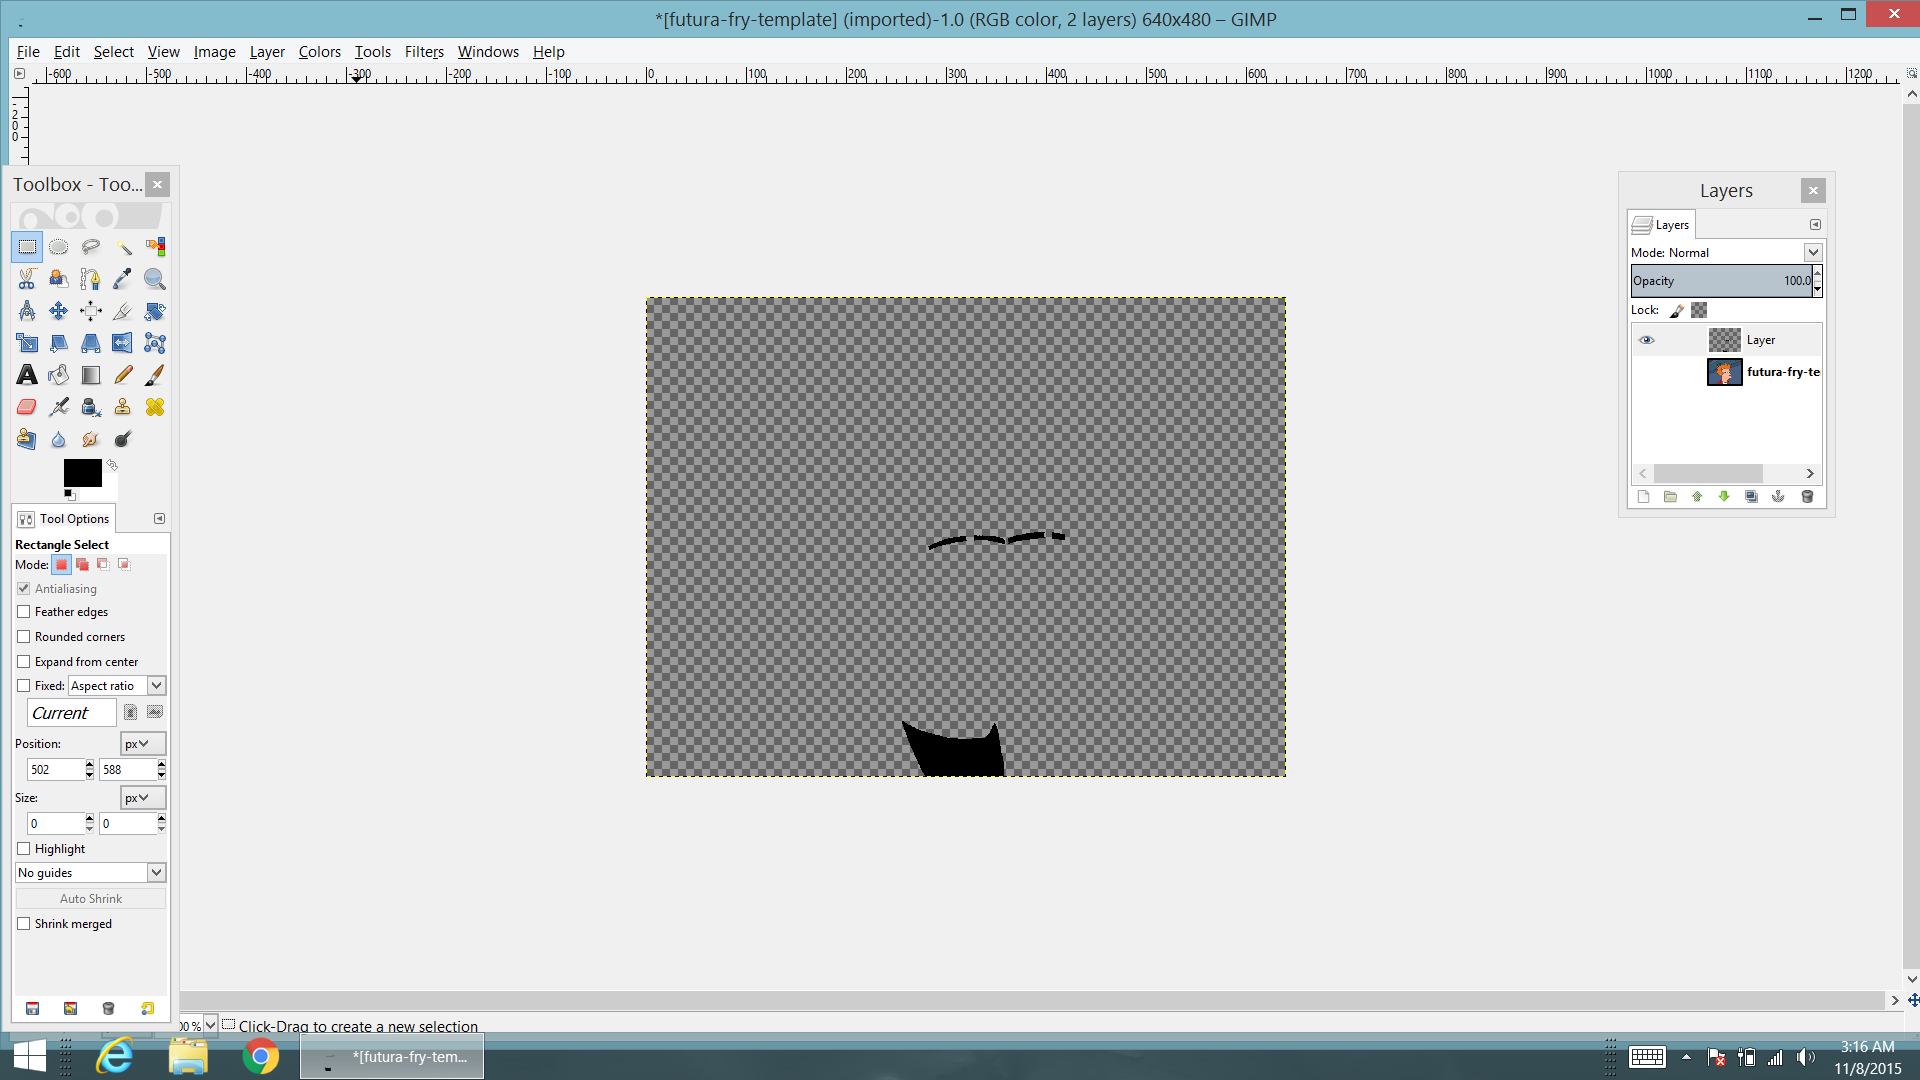Click the Auto Shrink button
1920x1080 pixels.
91,899
